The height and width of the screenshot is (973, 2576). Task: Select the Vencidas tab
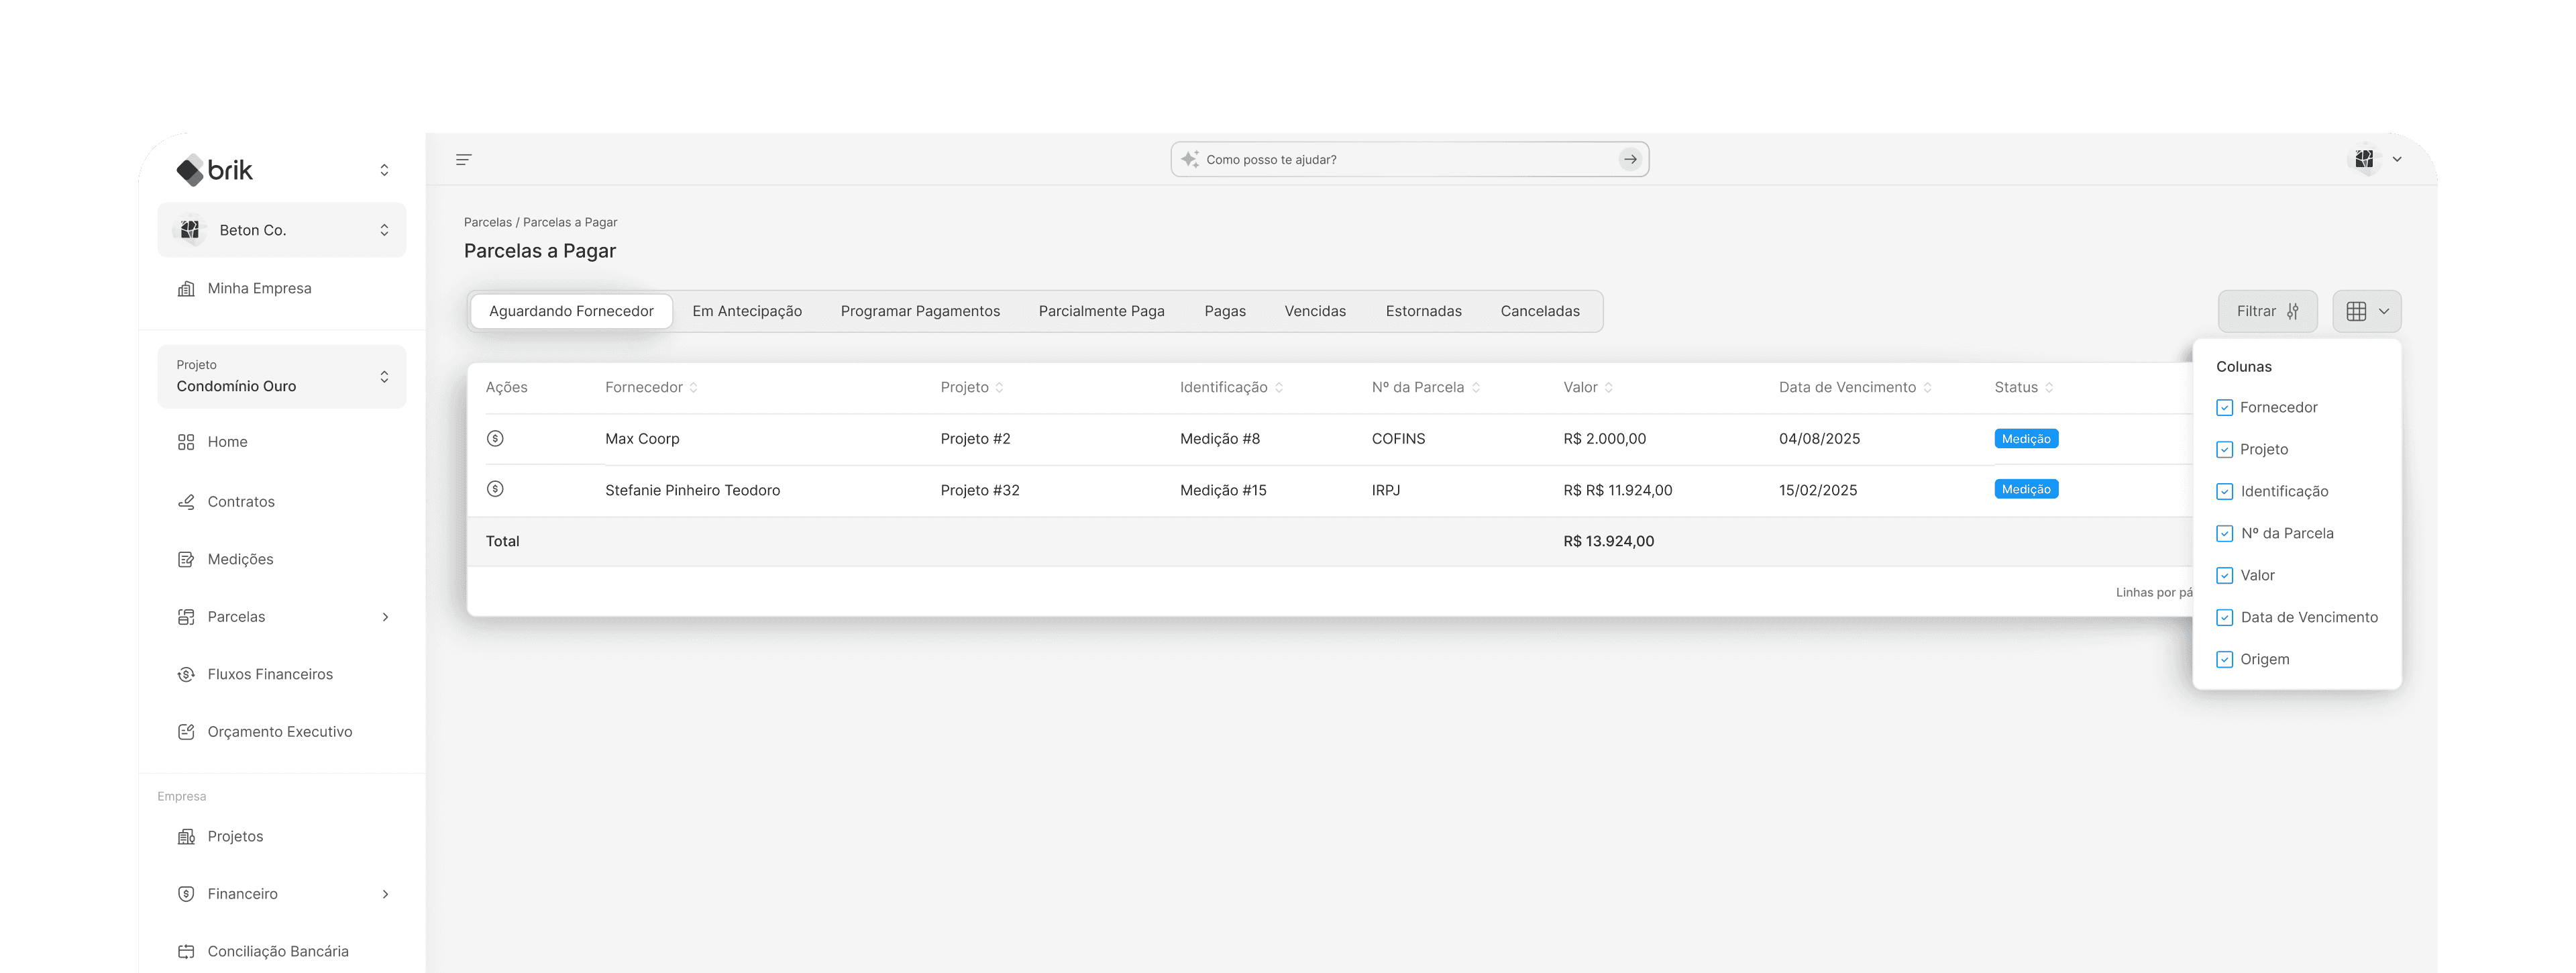[x=1314, y=311]
